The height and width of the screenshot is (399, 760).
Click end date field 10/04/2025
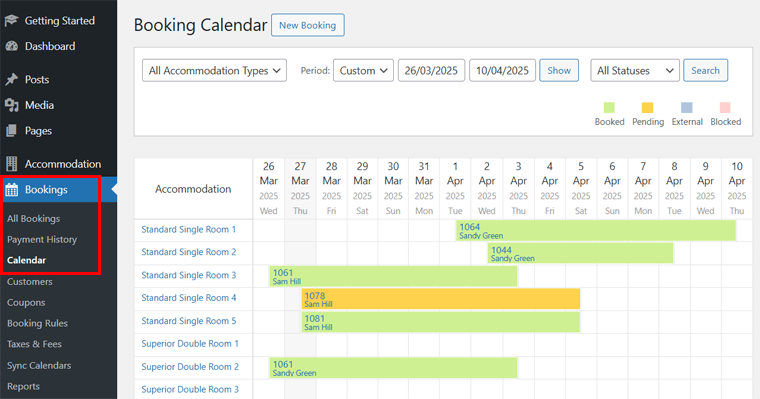pyautogui.click(x=502, y=71)
